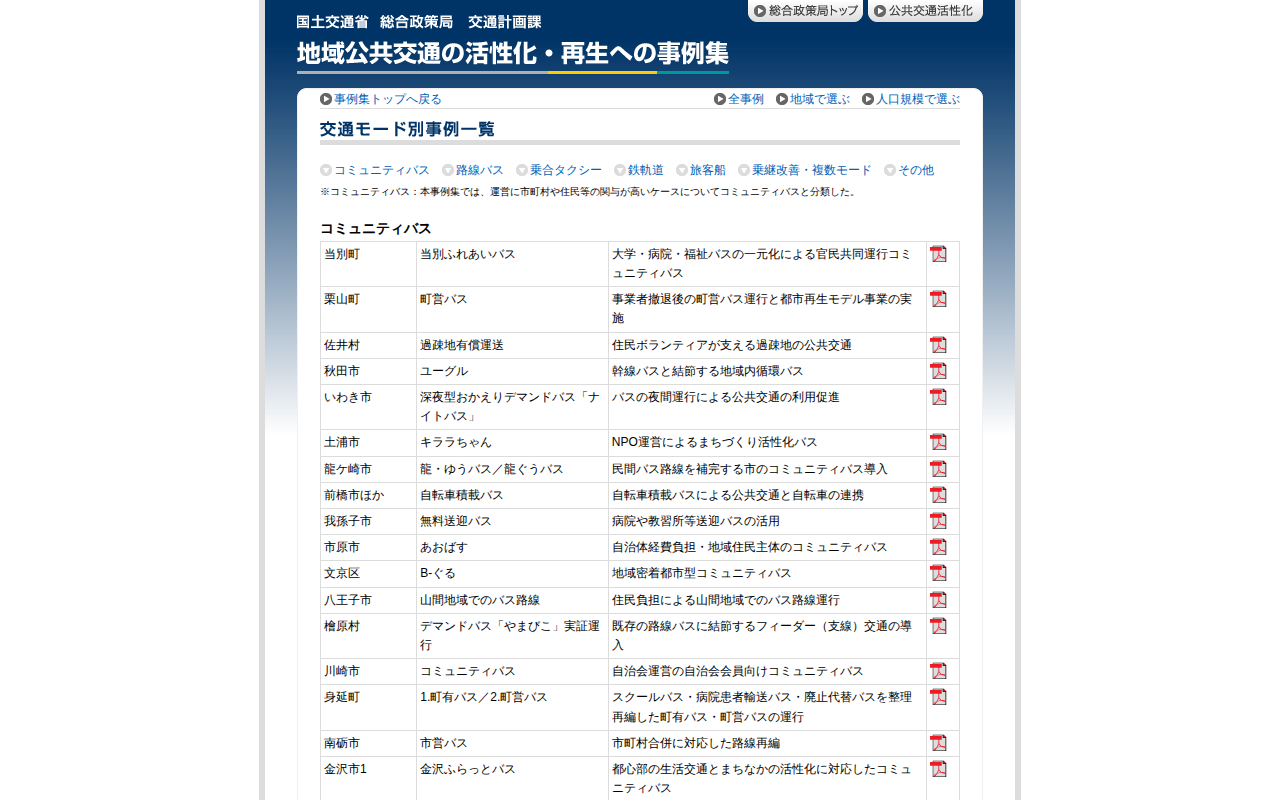Open PDF for 南砺市 市営バス
This screenshot has height=800, width=1280.
click(x=938, y=743)
